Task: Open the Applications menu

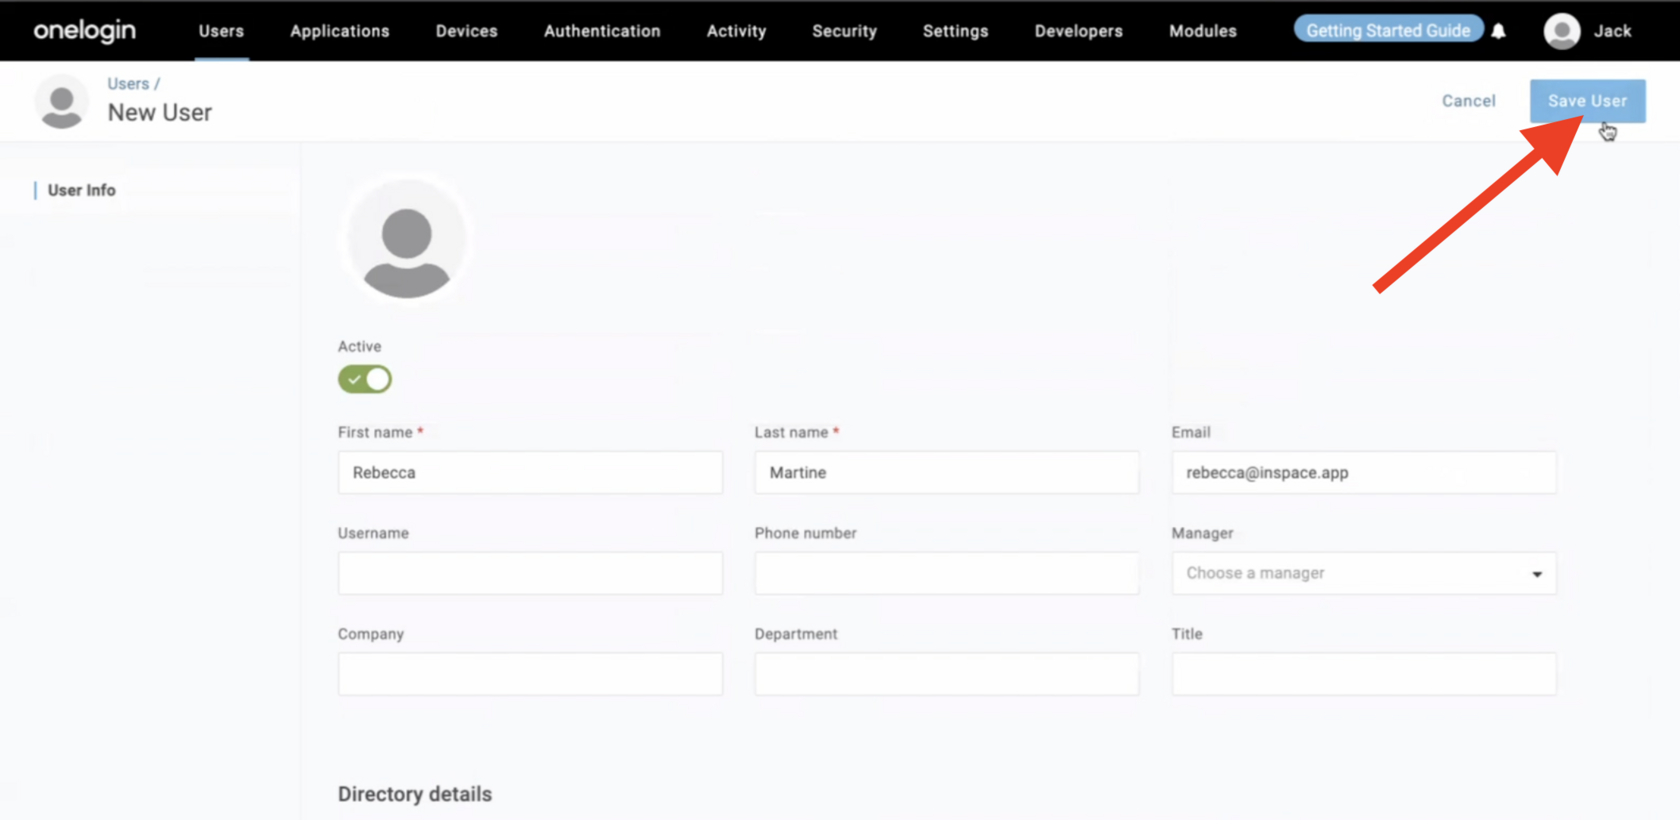Action: pyautogui.click(x=340, y=31)
